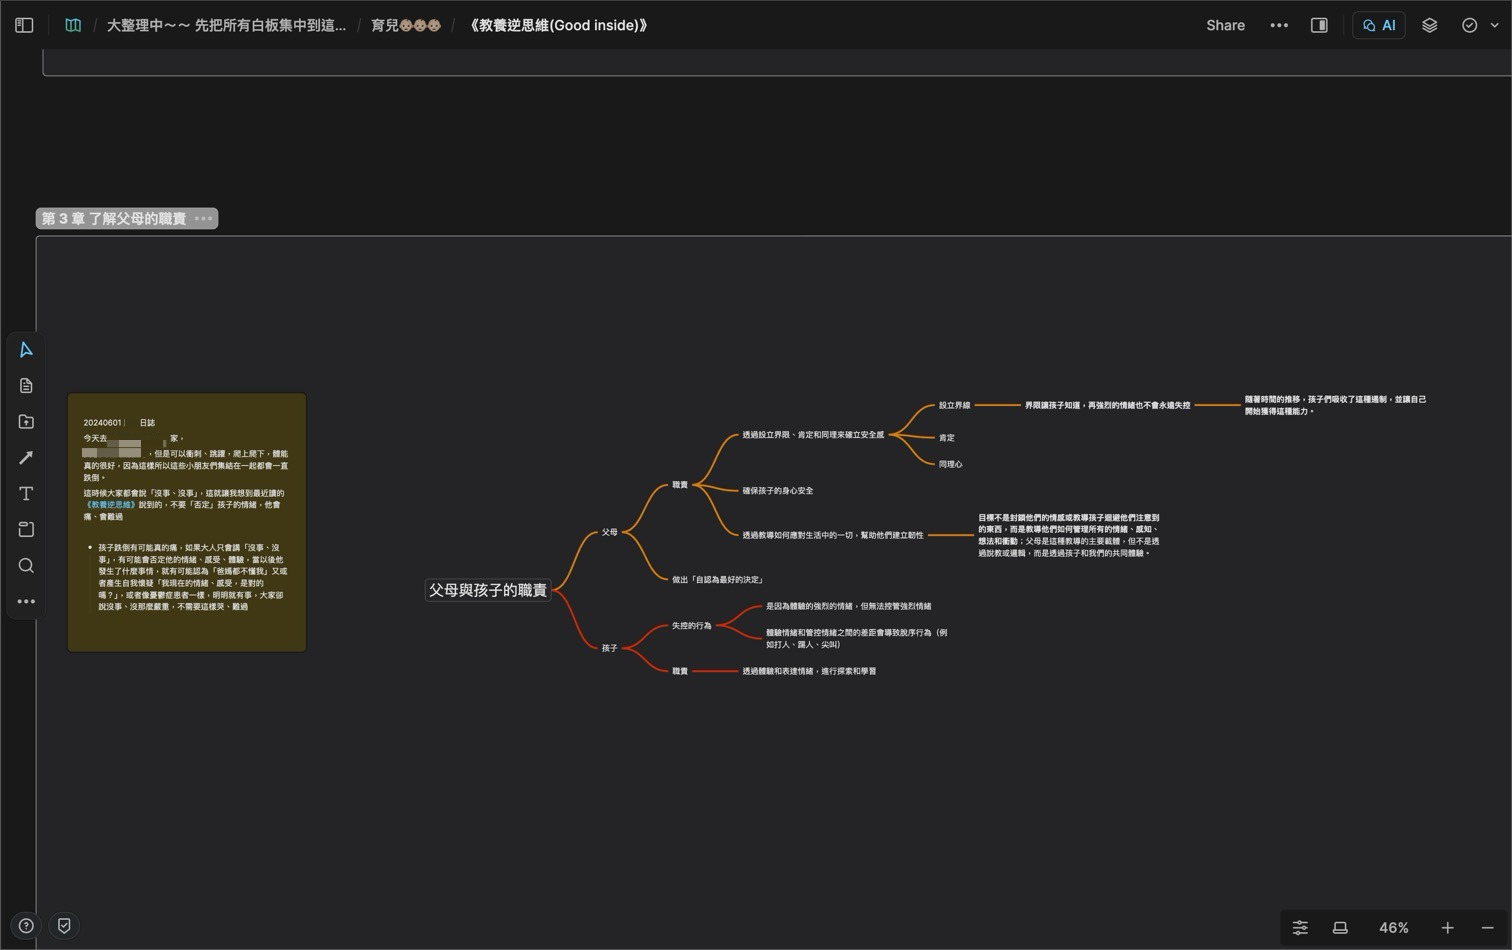Open the search magnifier tool
This screenshot has height=950, width=1512.
click(x=26, y=566)
